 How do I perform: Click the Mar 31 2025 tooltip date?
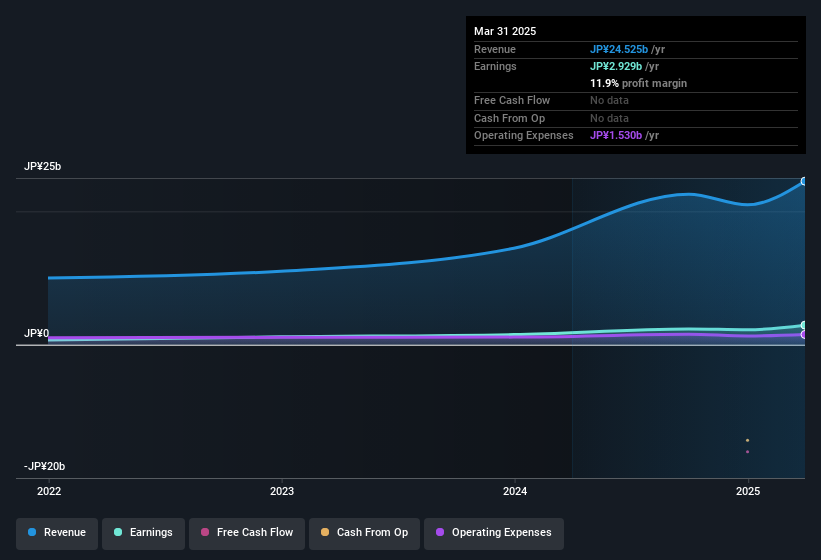coord(505,31)
